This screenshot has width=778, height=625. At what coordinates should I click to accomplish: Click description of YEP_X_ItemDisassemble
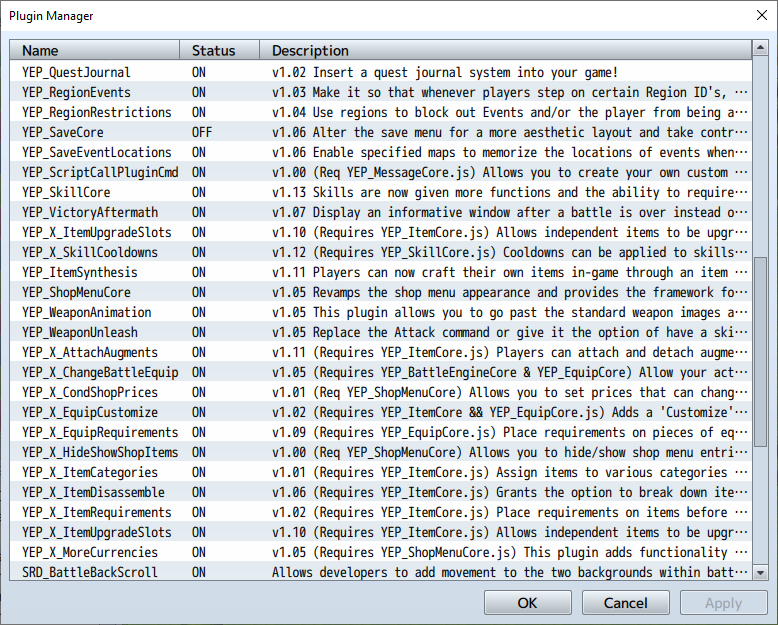click(x=510, y=493)
